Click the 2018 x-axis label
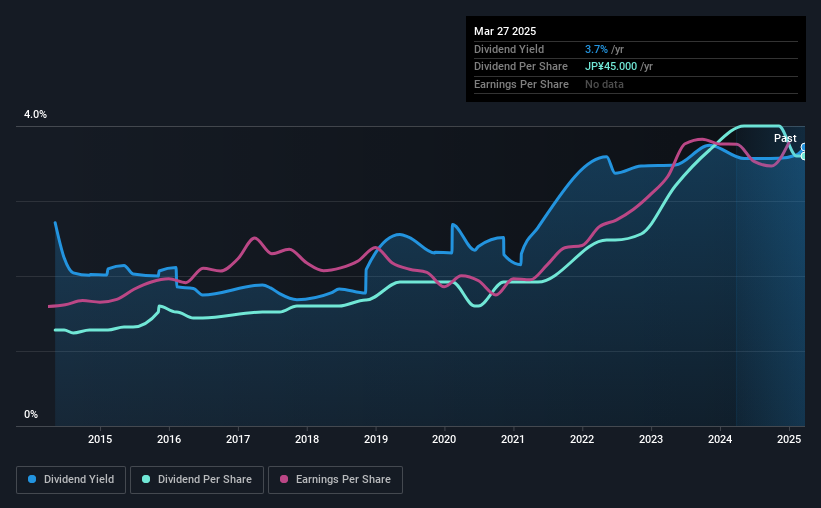The width and height of the screenshot is (821, 508). click(x=307, y=439)
